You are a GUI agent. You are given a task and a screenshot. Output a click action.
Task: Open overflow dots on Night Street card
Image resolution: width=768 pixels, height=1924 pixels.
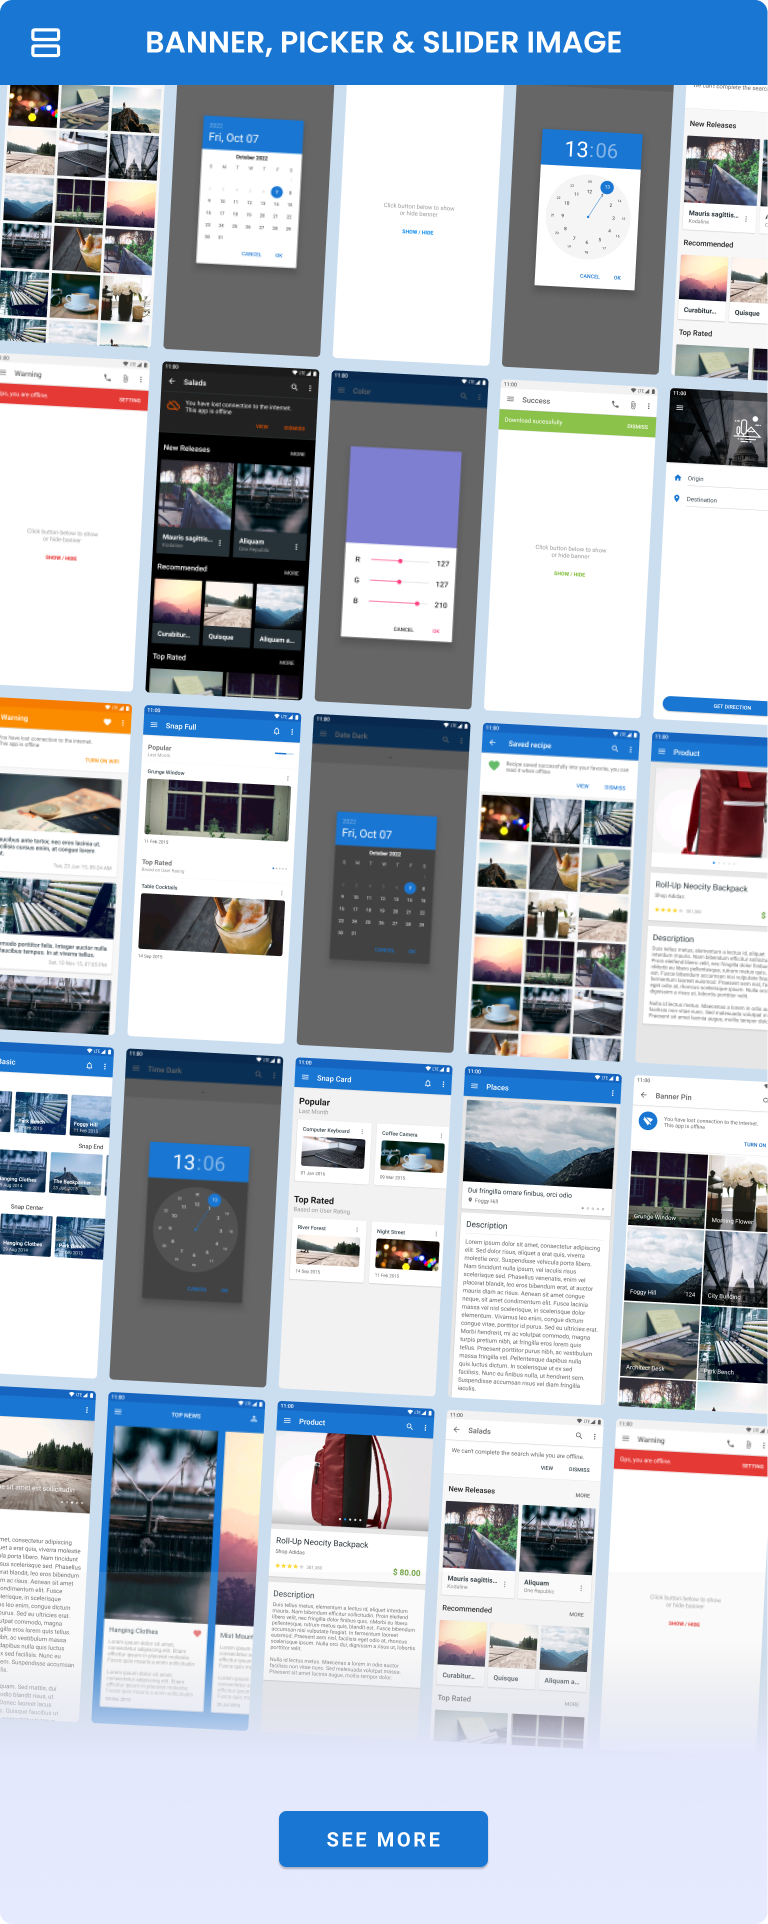point(436,1234)
